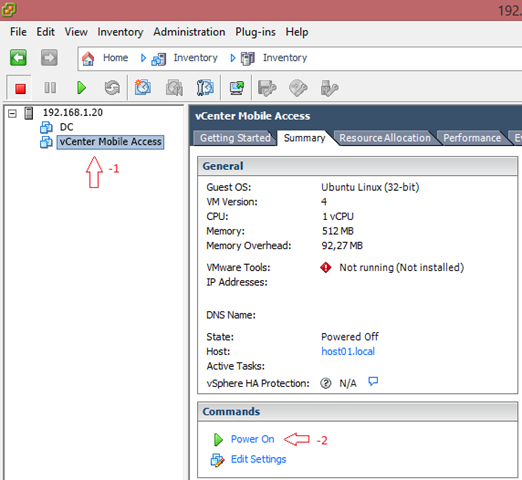Open the host01.local host link
This screenshot has height=480, width=522.
click(348, 351)
